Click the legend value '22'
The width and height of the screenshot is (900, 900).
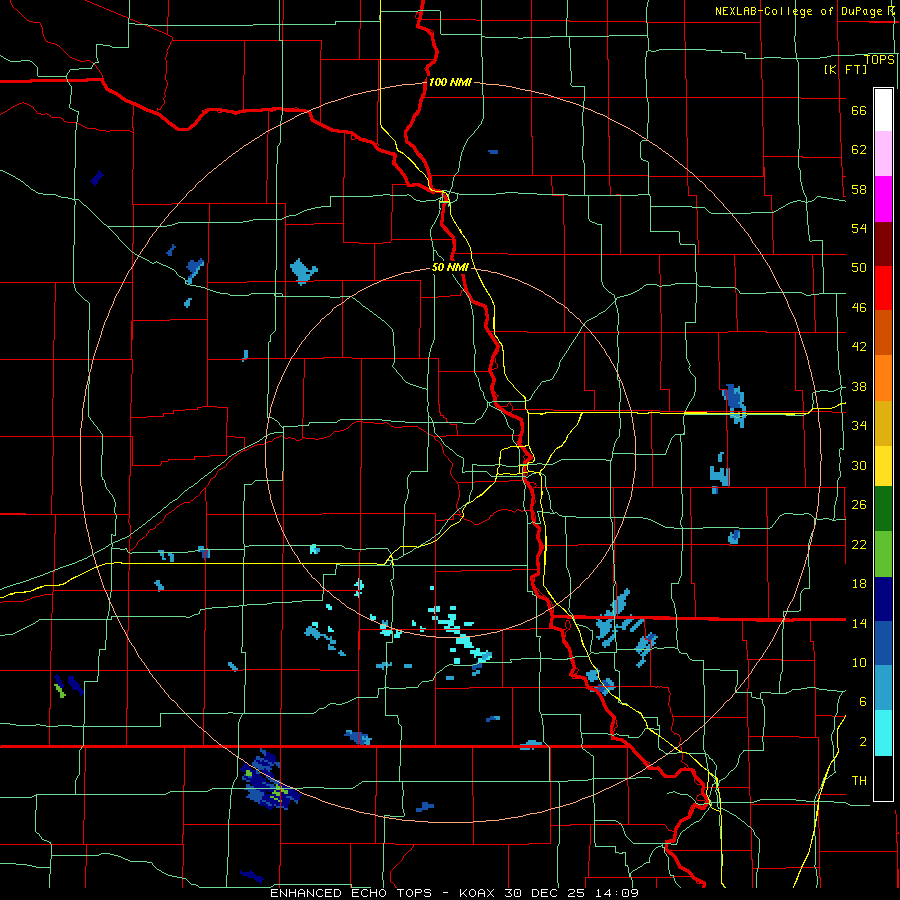point(859,545)
